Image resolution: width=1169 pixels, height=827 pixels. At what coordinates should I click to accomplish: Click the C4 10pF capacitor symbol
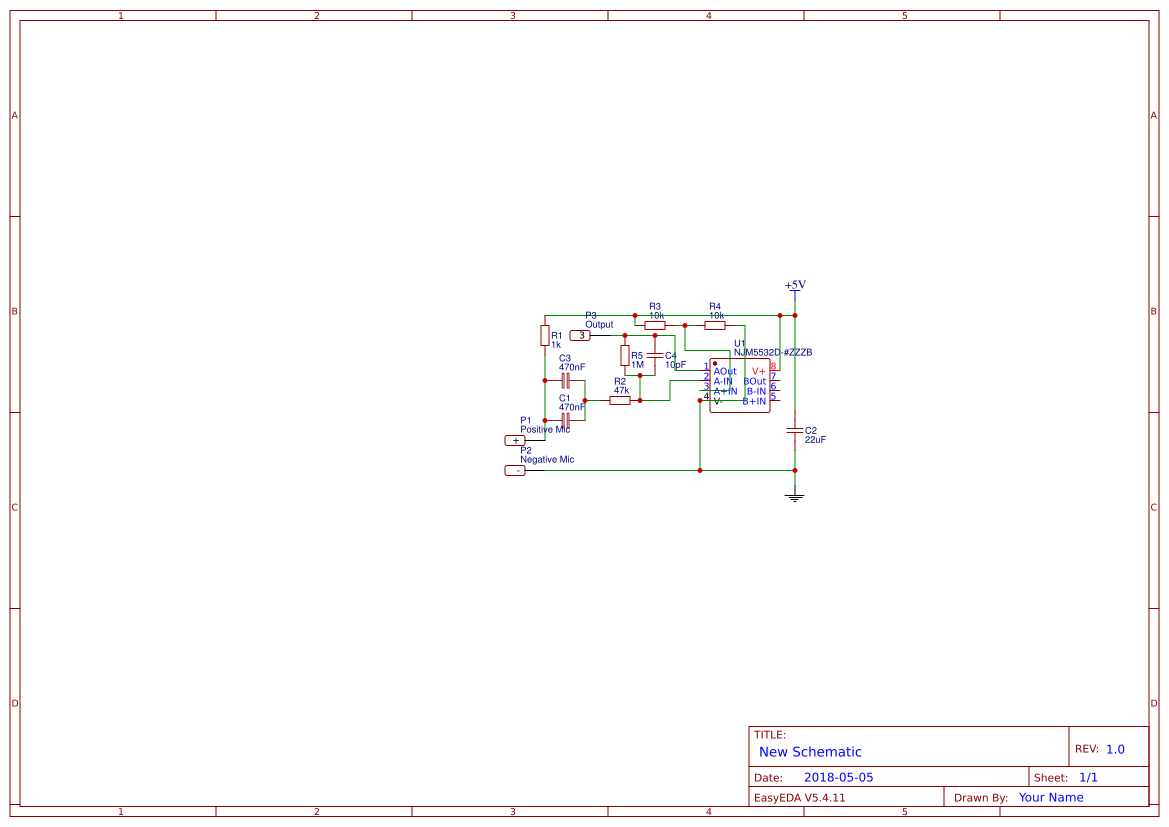tap(655, 355)
